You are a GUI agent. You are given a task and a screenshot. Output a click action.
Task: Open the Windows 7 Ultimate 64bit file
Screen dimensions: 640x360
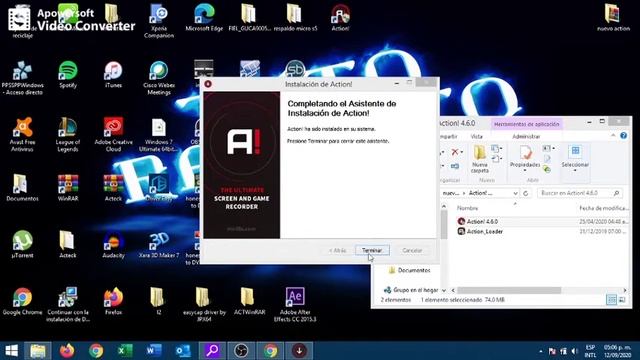159,135
